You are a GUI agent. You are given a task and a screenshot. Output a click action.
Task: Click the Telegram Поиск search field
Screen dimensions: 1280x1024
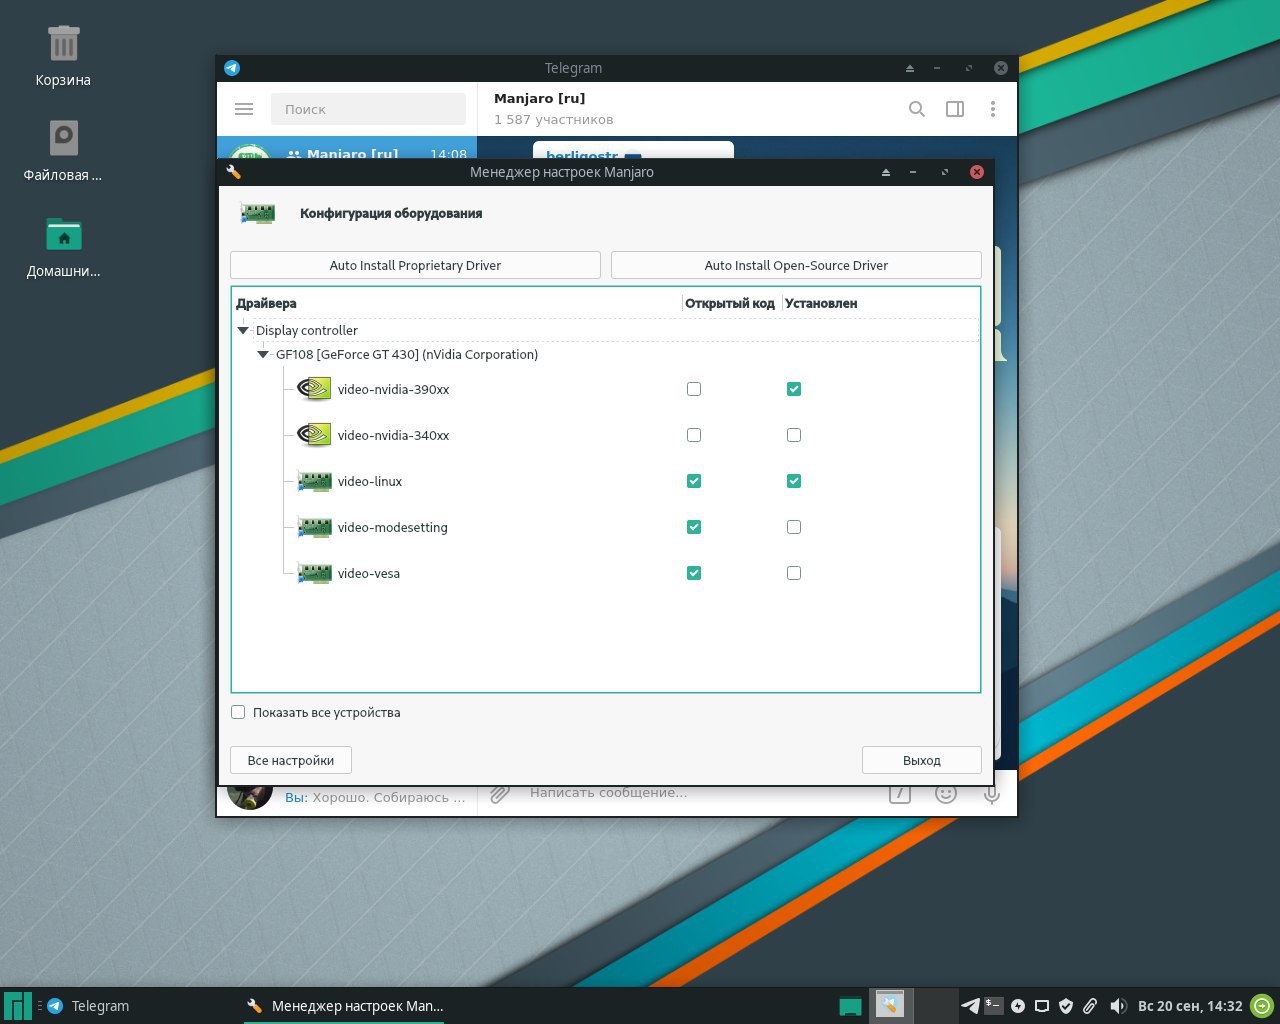(368, 109)
